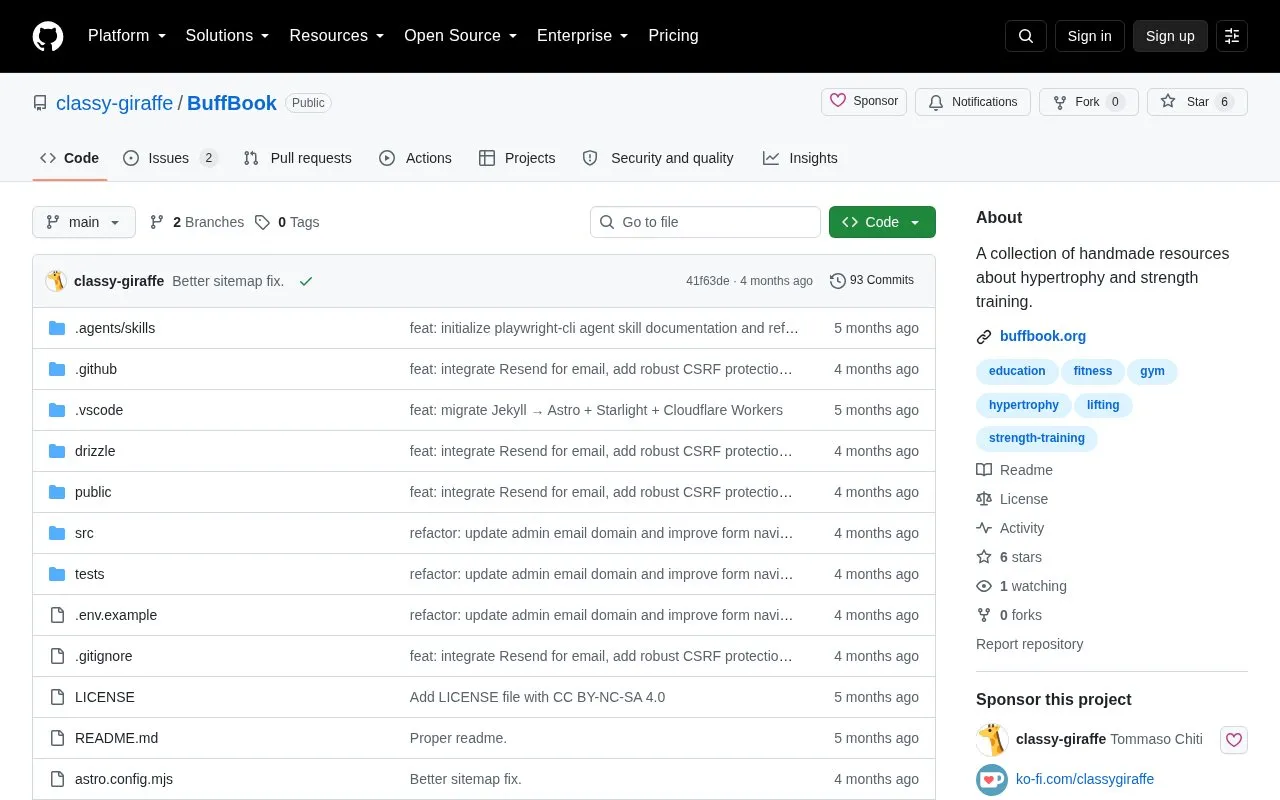Screen dimensions: 1280x800
Task: Click classy-giraffe avatar in commit bar
Action: pos(56,281)
